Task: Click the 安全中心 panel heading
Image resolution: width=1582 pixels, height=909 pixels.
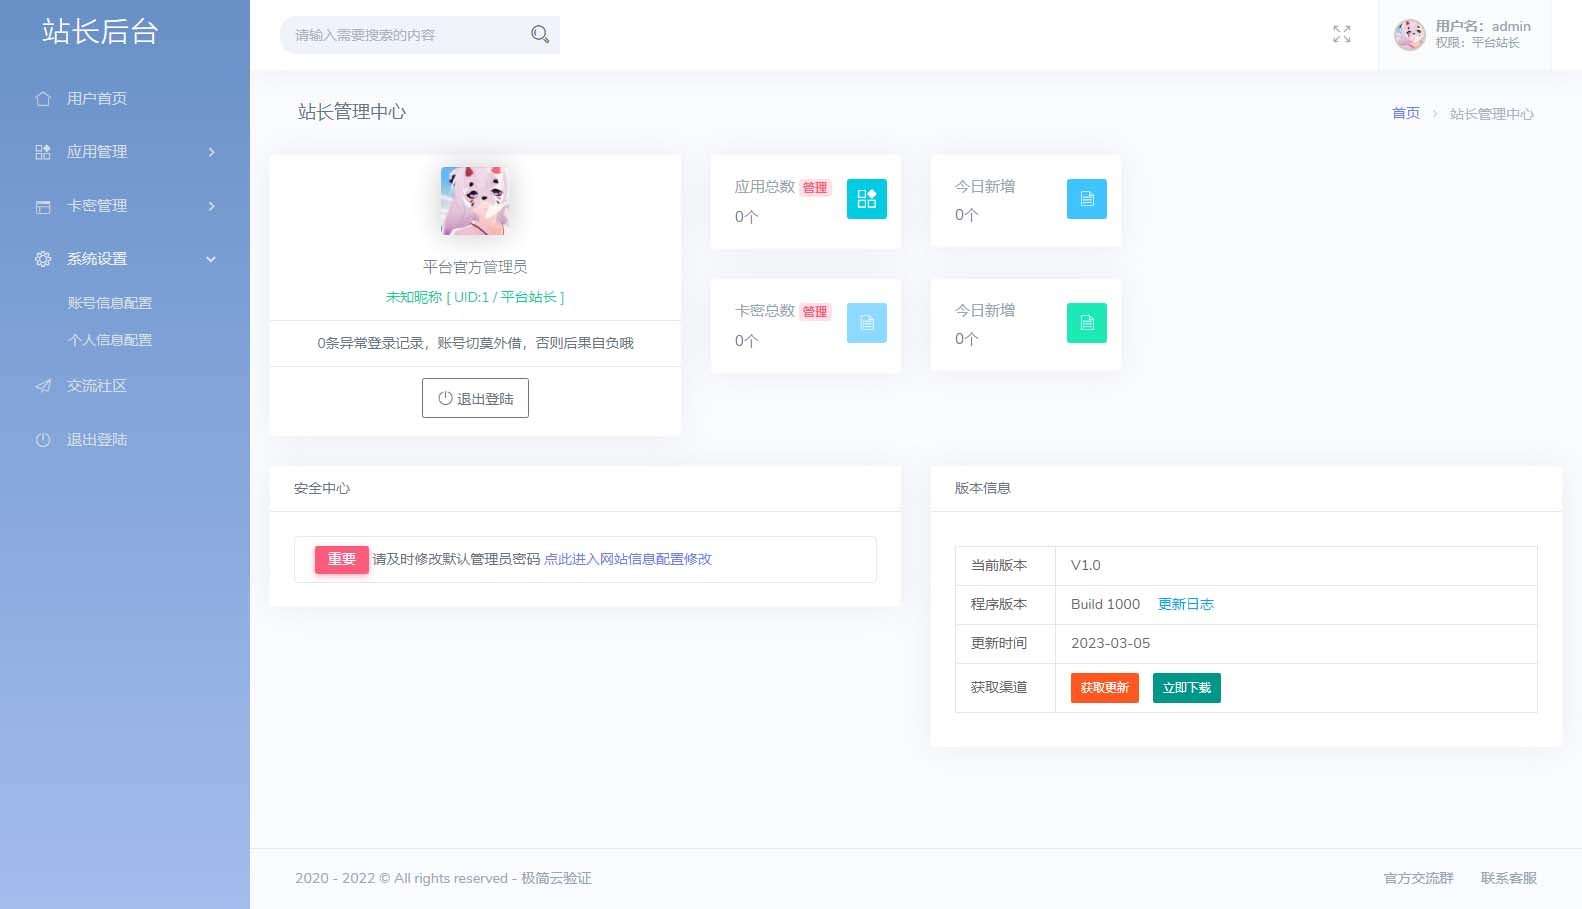Action: tap(322, 488)
